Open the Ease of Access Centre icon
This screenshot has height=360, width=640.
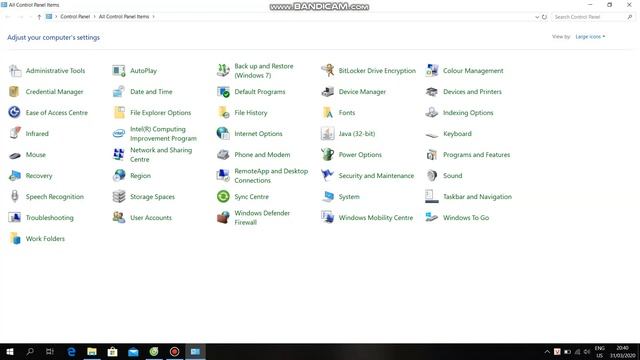pos(15,112)
